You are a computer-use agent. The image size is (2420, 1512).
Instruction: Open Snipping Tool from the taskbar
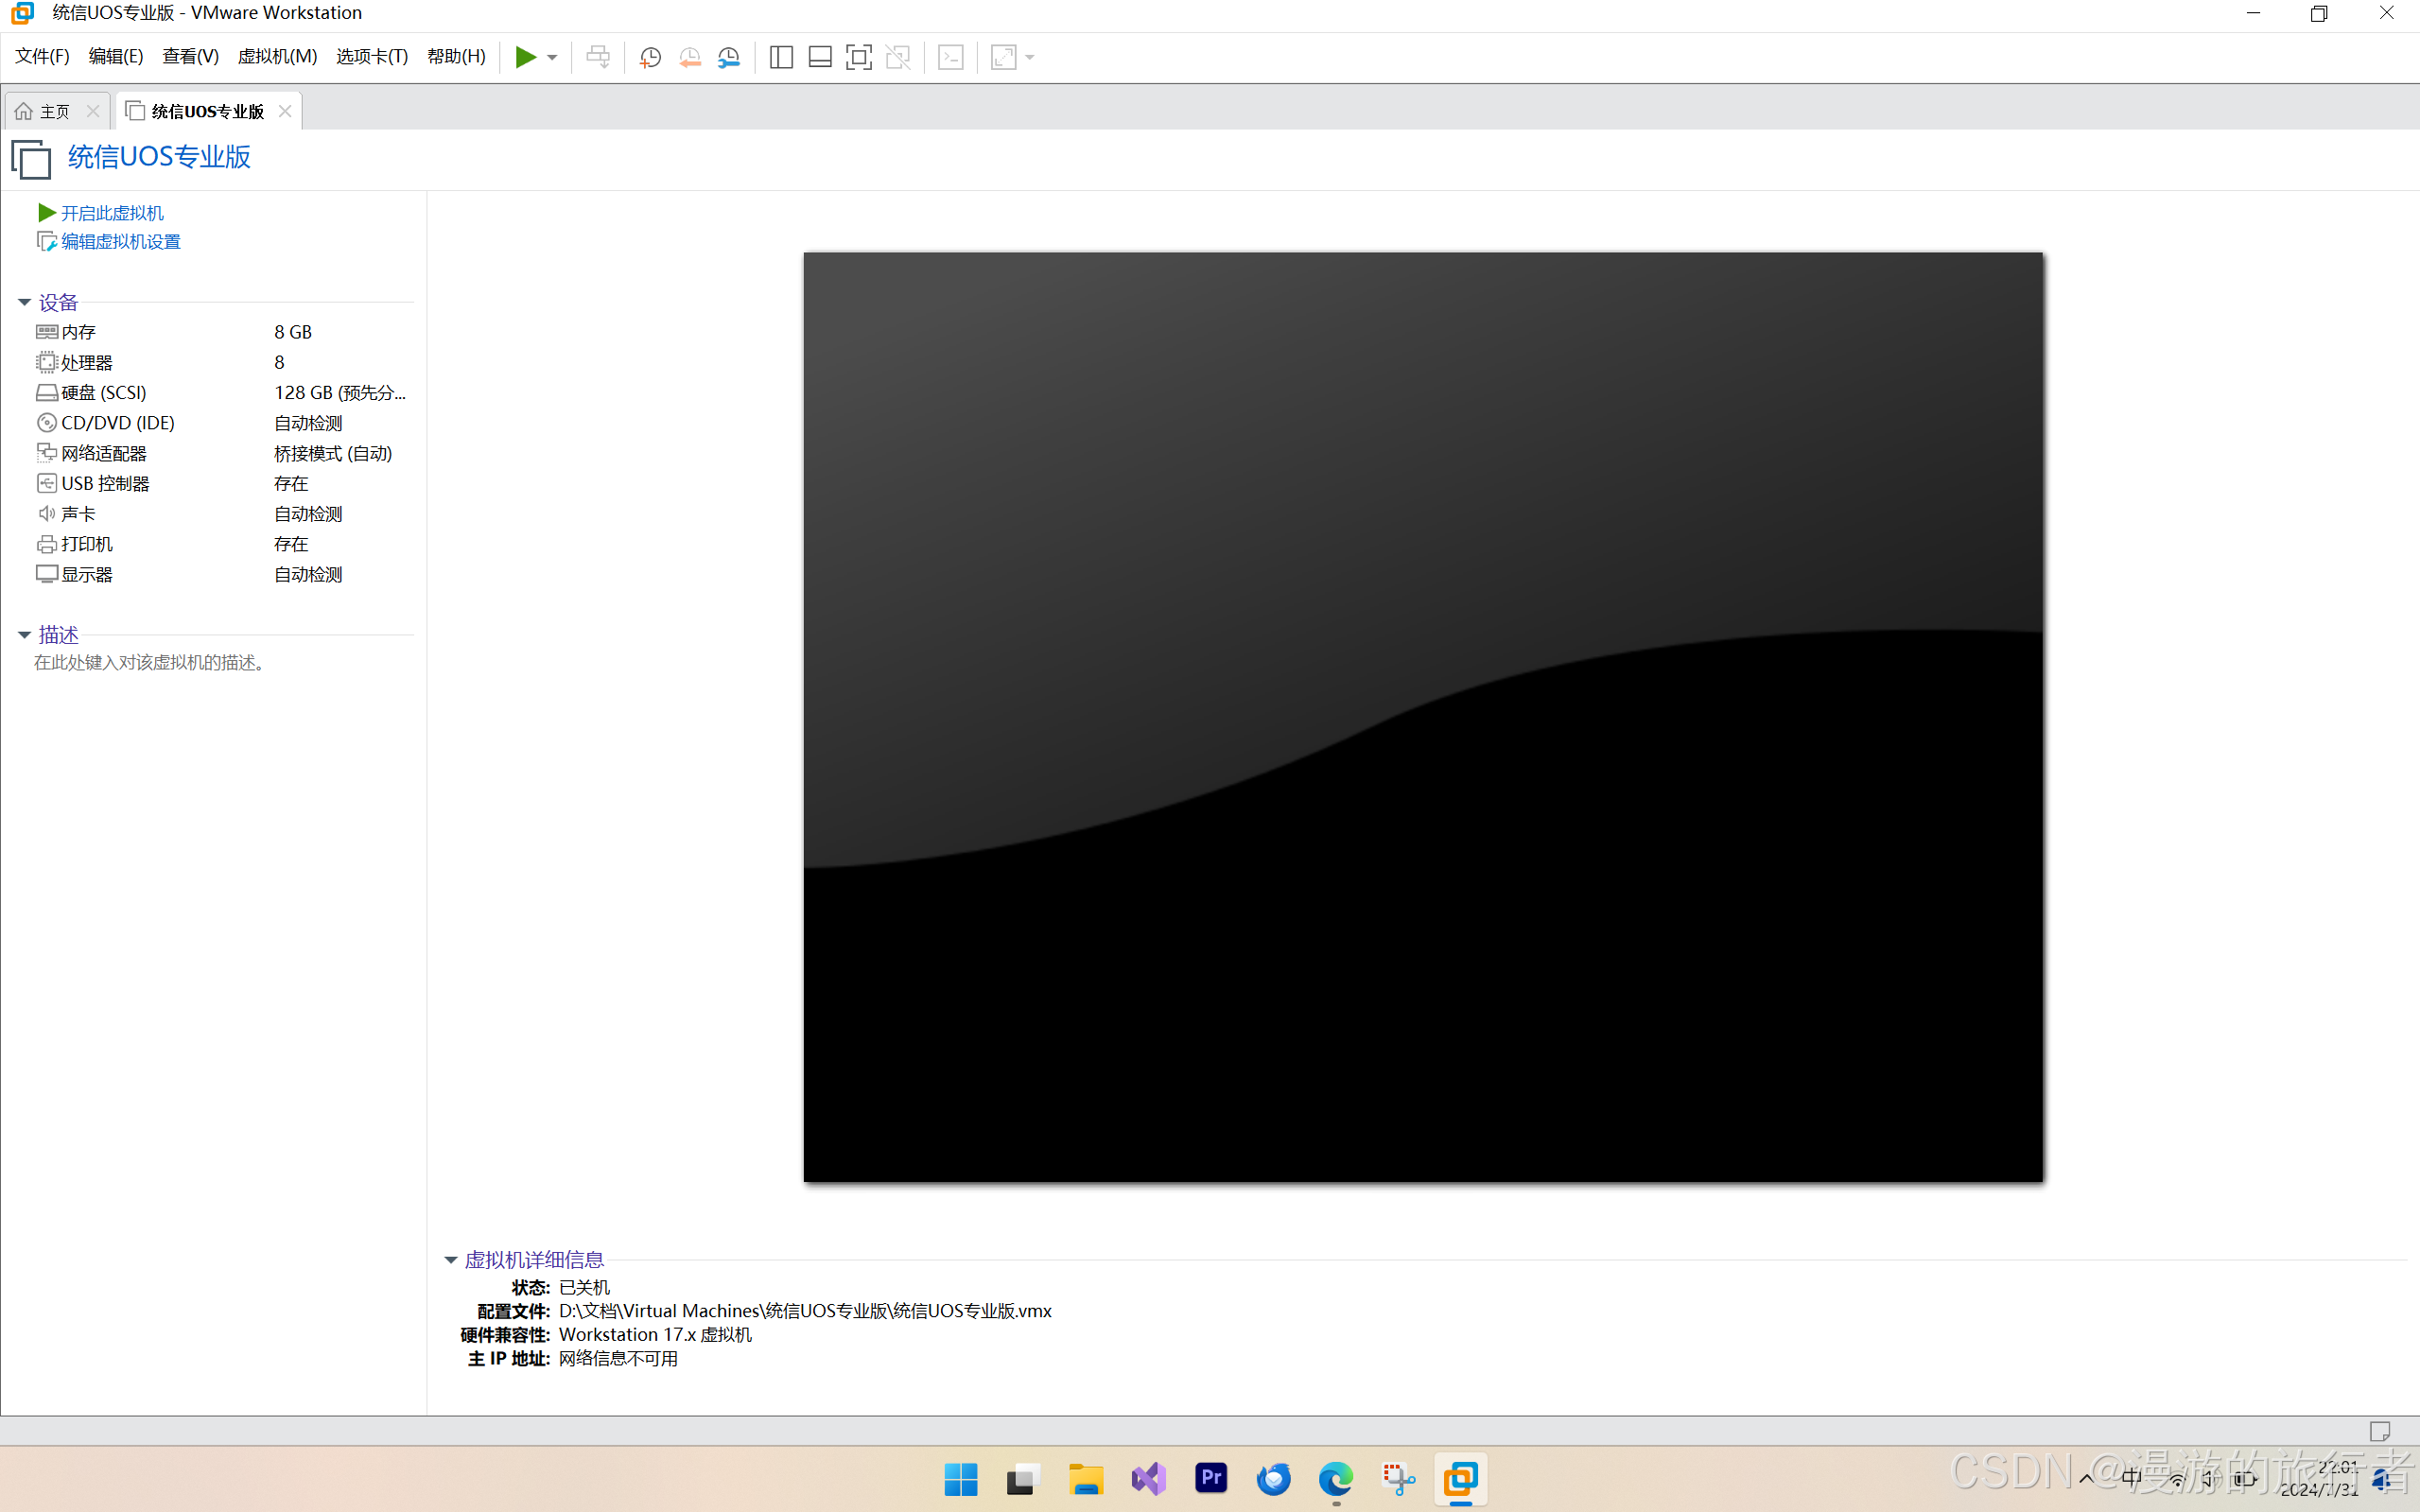point(1398,1479)
